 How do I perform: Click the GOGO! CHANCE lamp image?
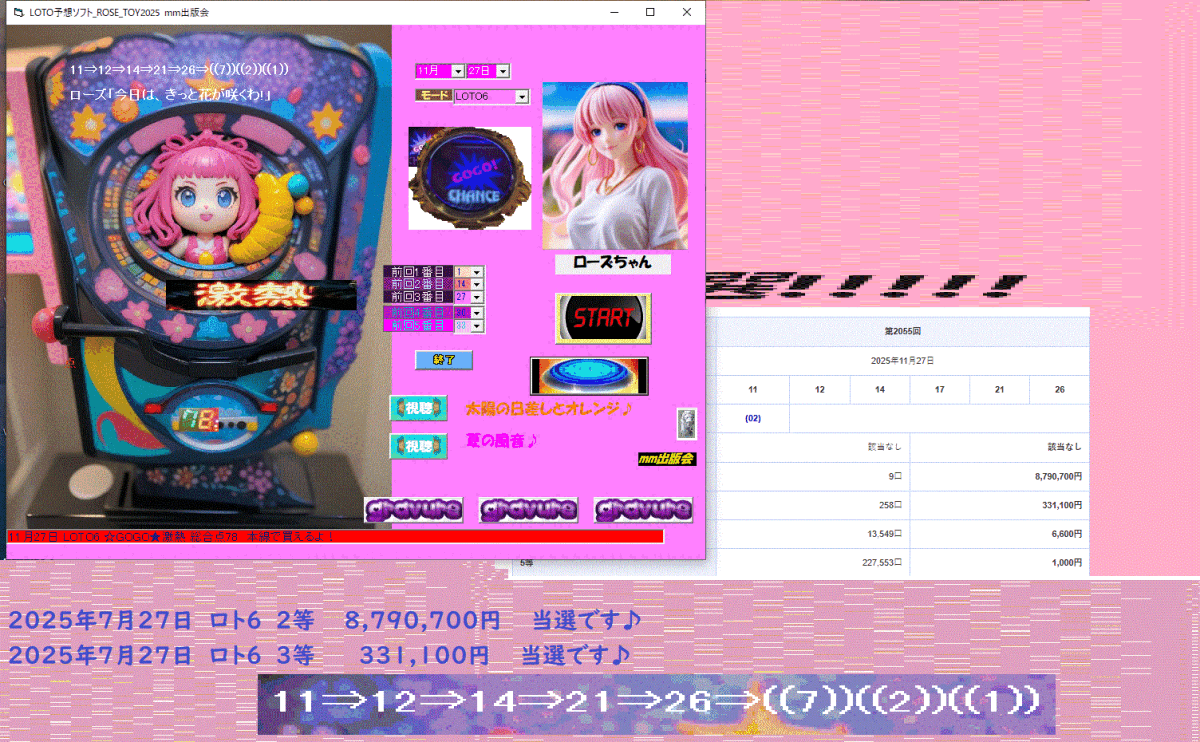(469, 178)
